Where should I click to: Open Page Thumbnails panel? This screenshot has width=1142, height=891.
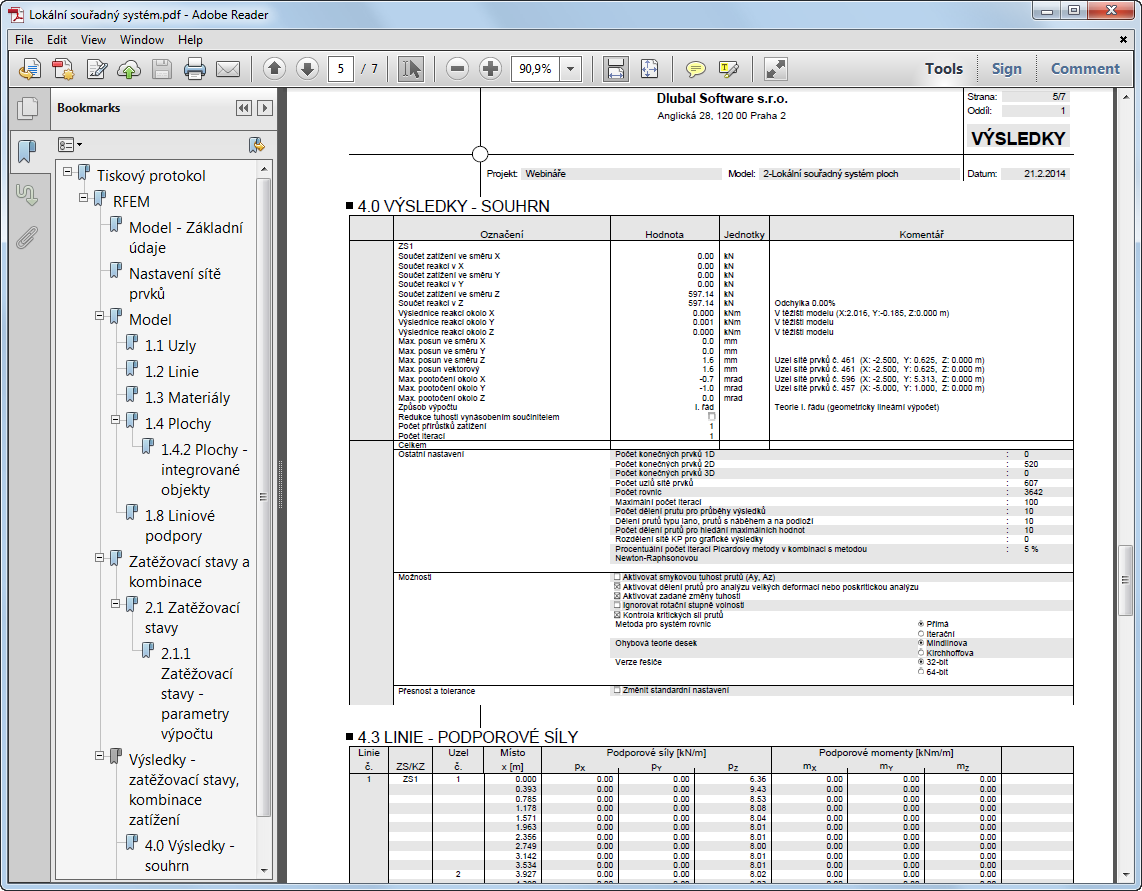tap(28, 108)
